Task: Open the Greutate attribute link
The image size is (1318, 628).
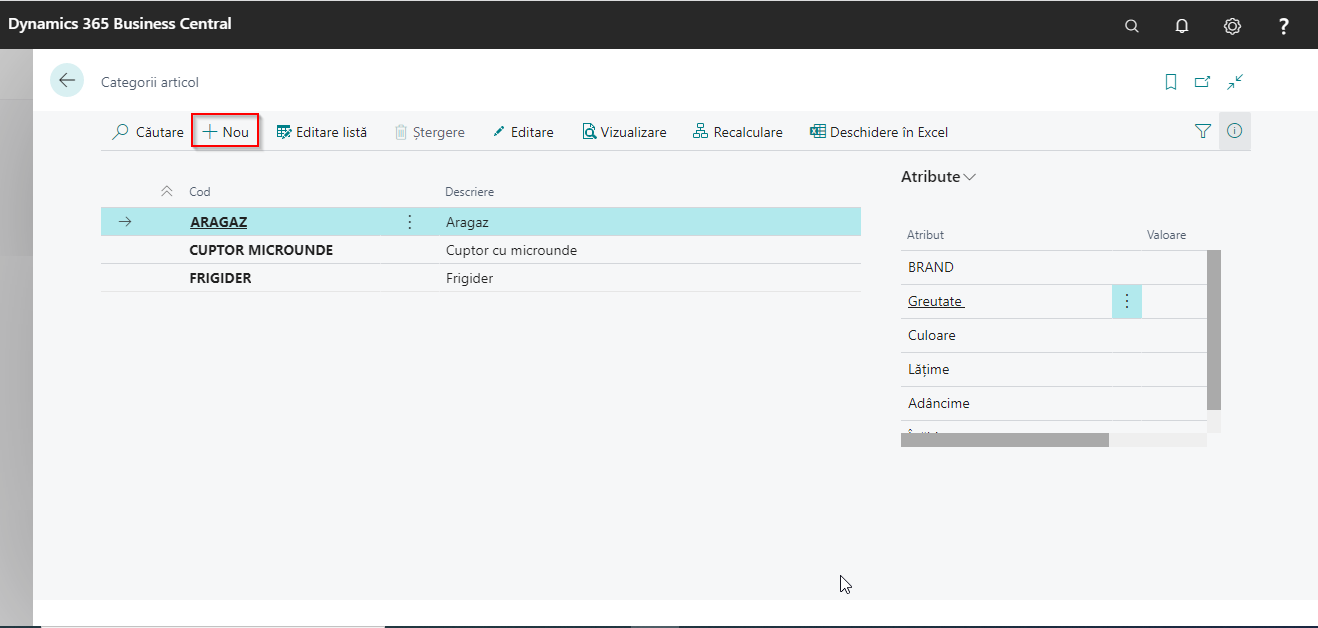Action: pos(935,301)
